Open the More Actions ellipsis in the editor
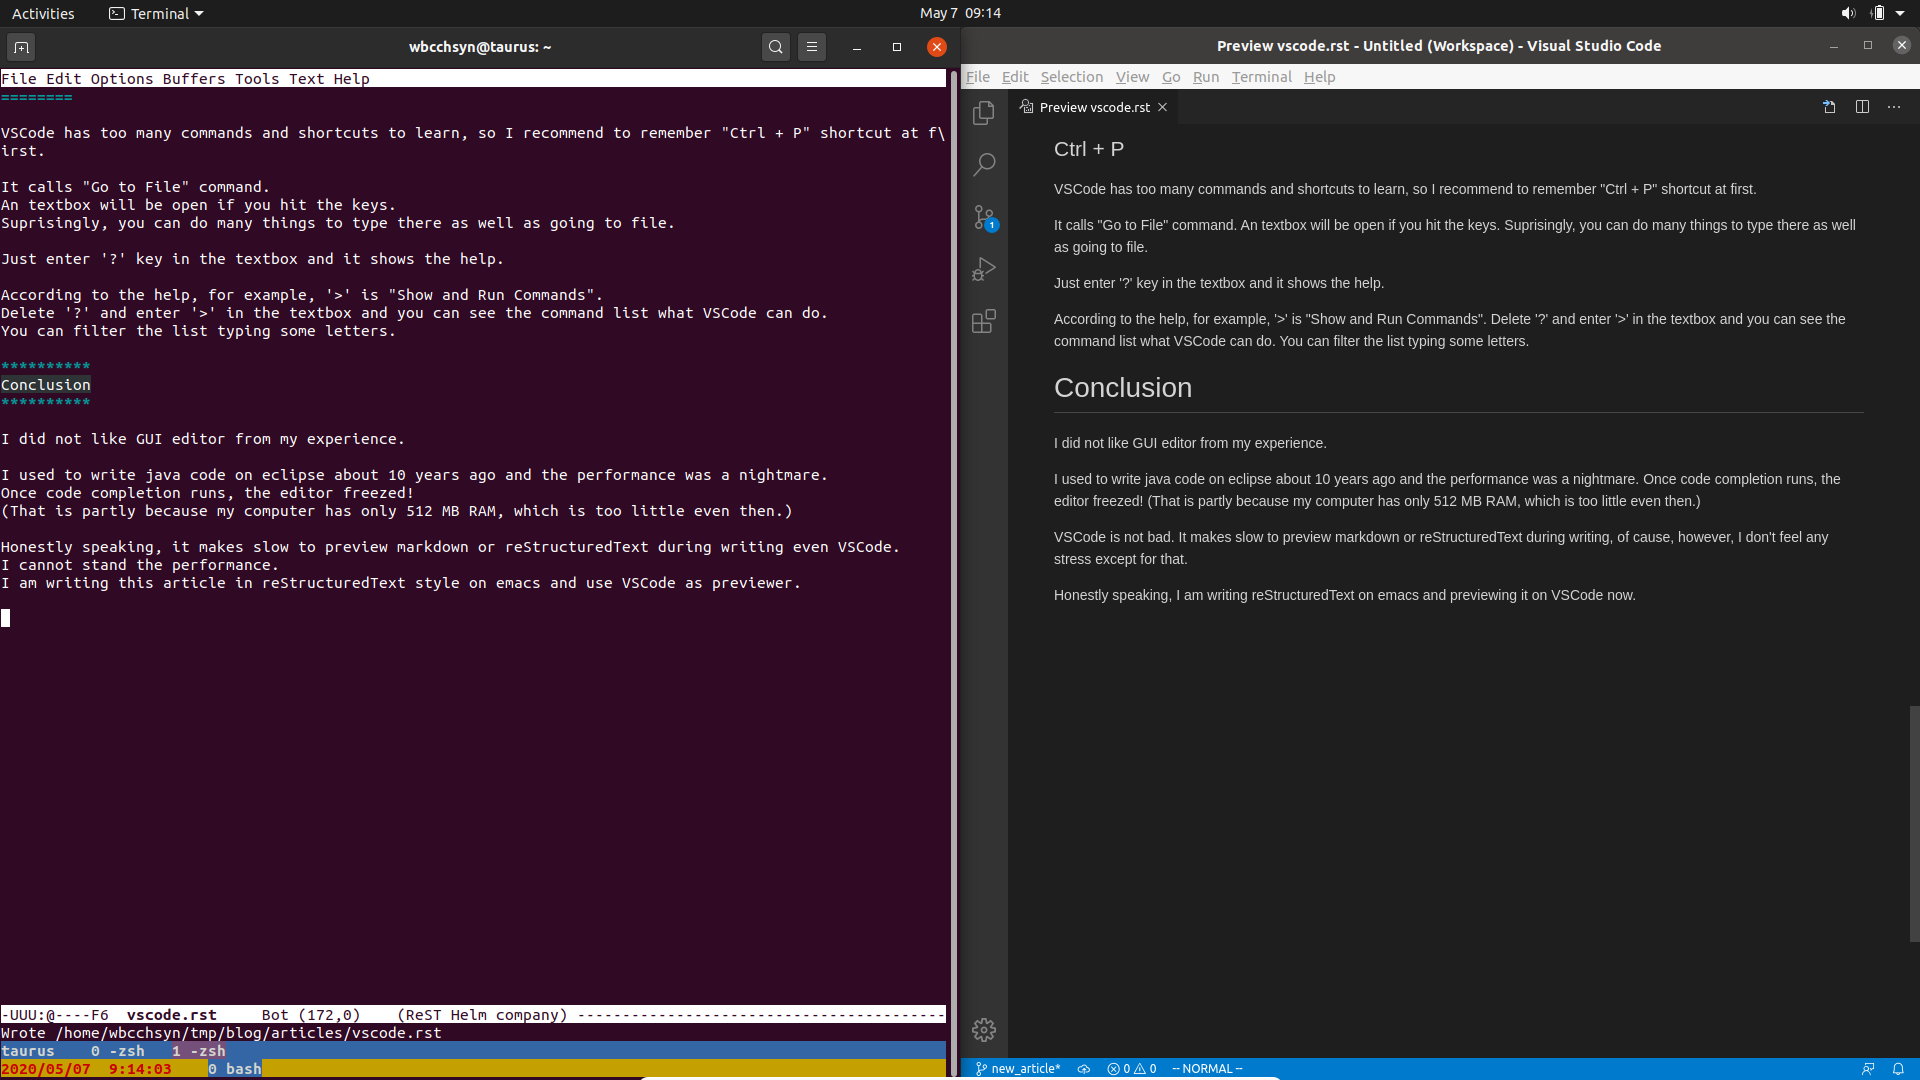The height and width of the screenshot is (1080, 1920). 1894,107
